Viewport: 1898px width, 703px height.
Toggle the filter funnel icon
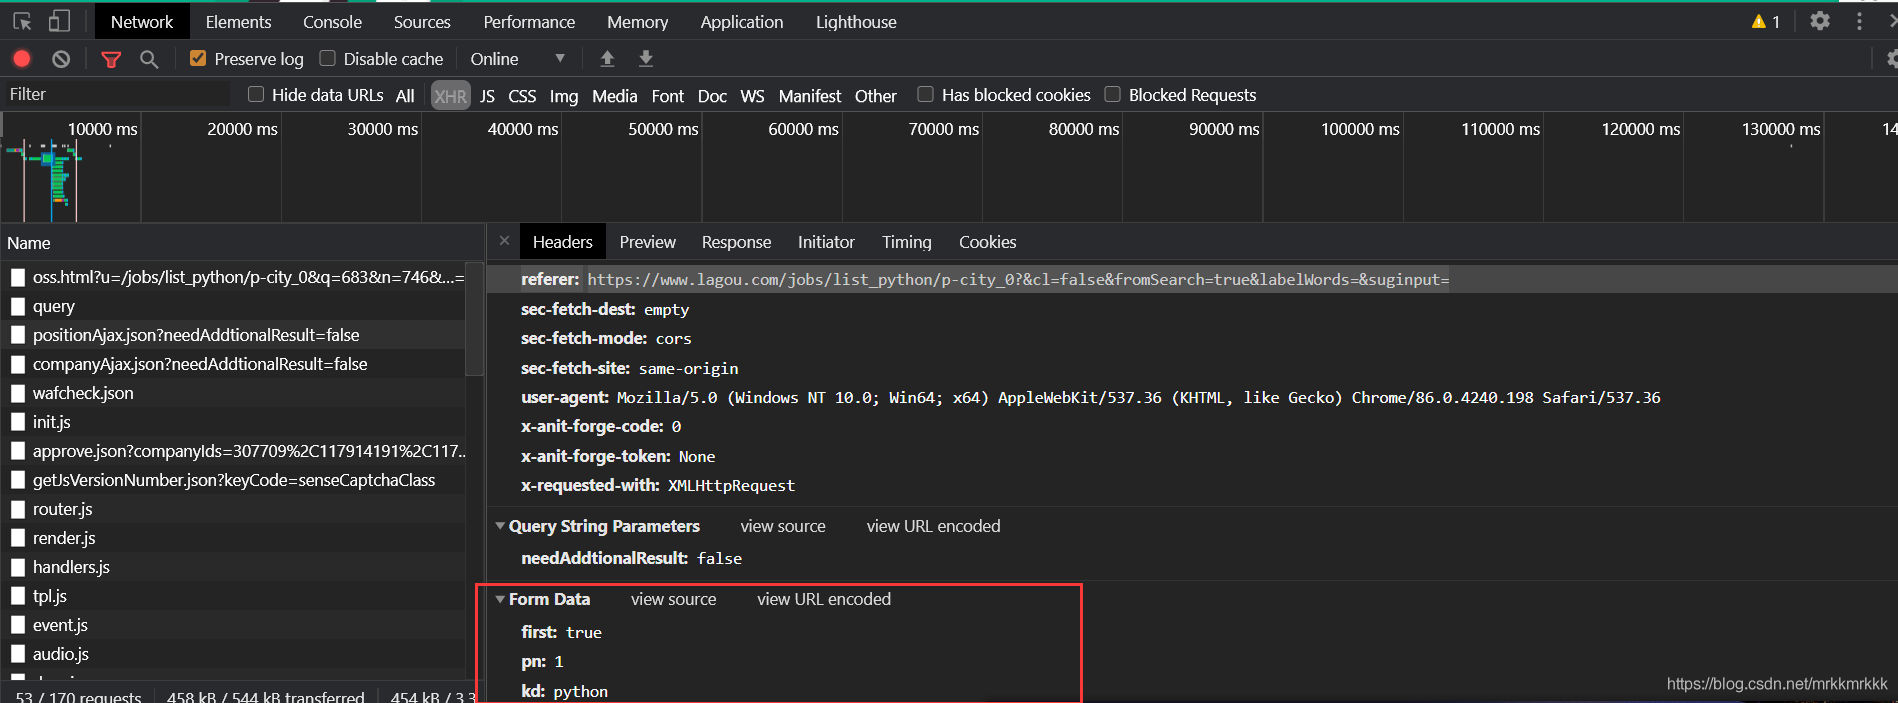tap(111, 59)
